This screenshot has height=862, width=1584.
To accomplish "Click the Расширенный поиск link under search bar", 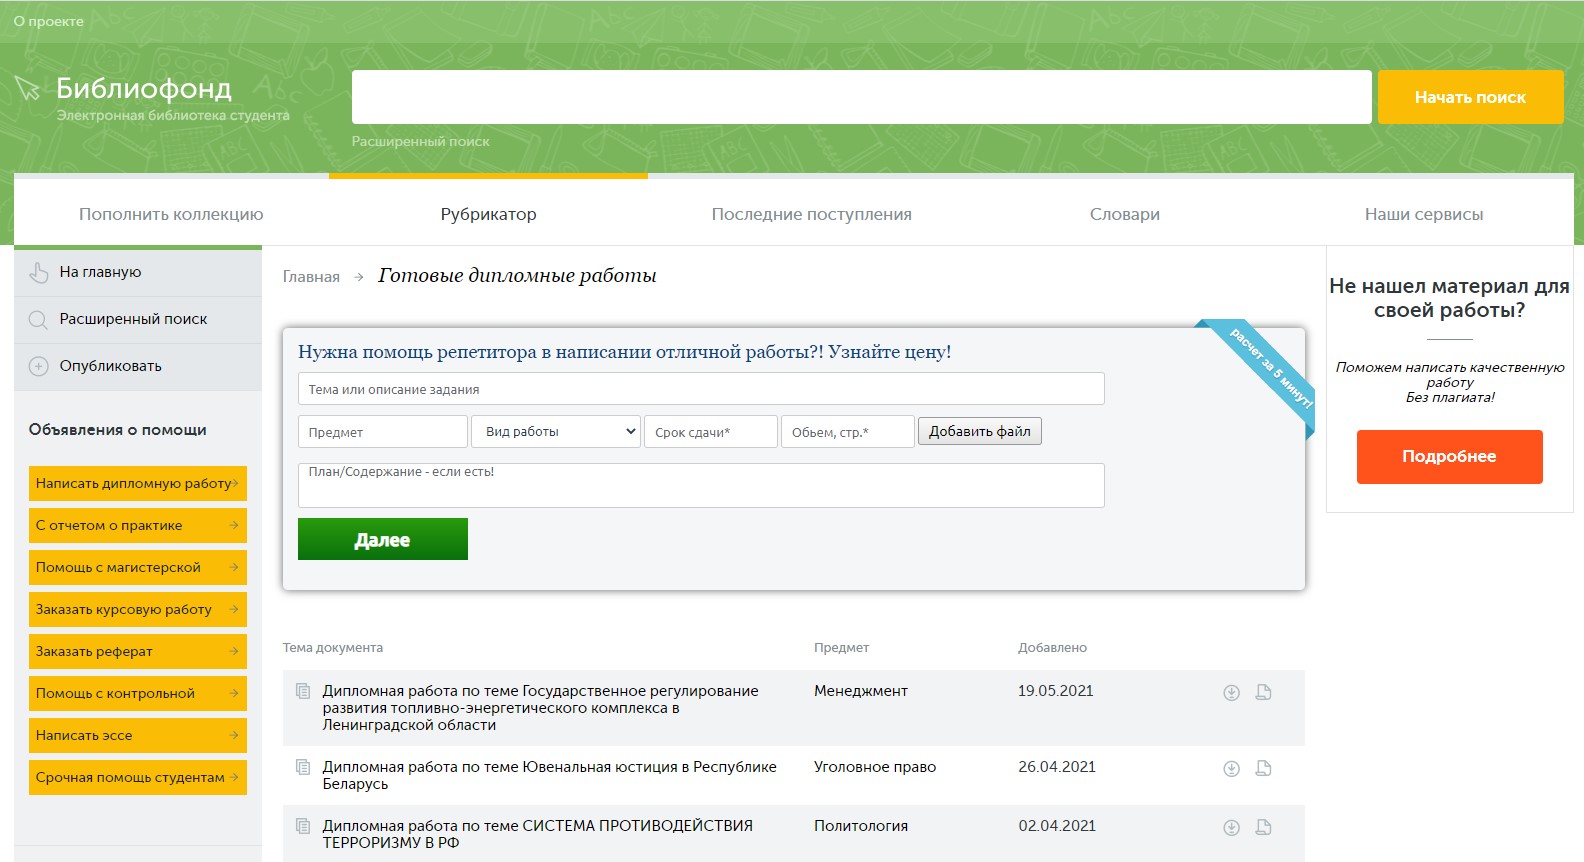I will tap(421, 141).
